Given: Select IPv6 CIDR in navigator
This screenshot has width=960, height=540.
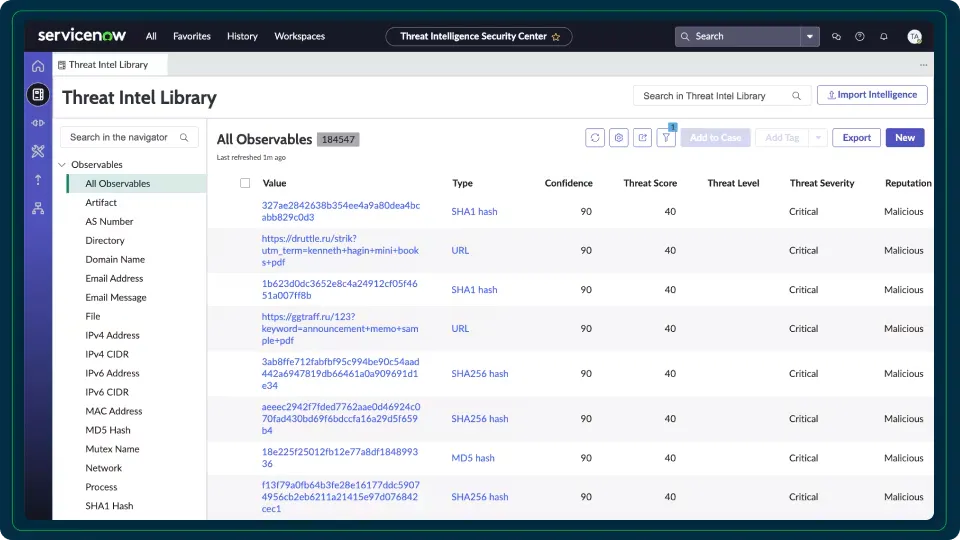Looking at the screenshot, I should click(107, 392).
